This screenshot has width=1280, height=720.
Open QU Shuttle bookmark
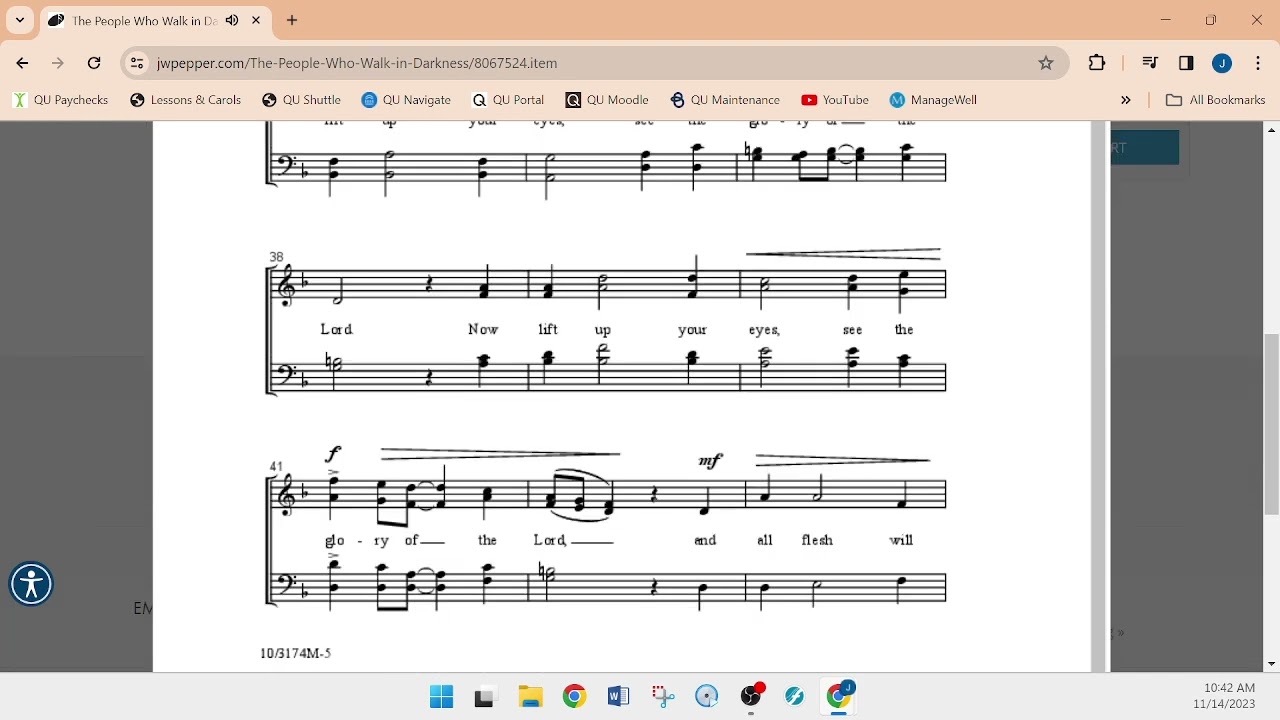301,100
